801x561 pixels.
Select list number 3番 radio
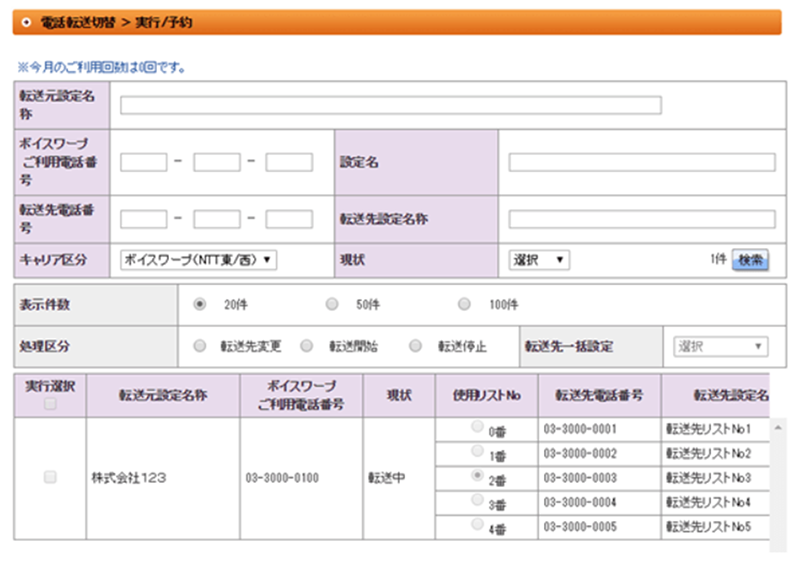(477, 500)
